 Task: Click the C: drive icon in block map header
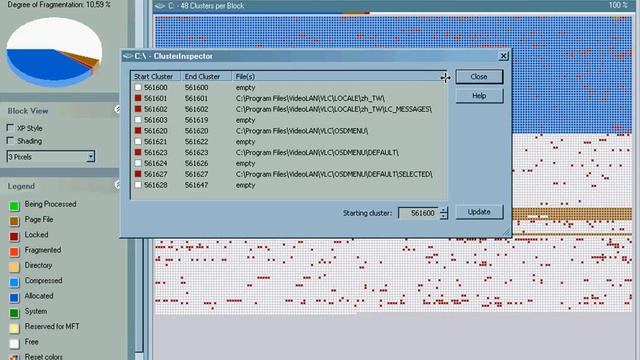[x=160, y=6]
